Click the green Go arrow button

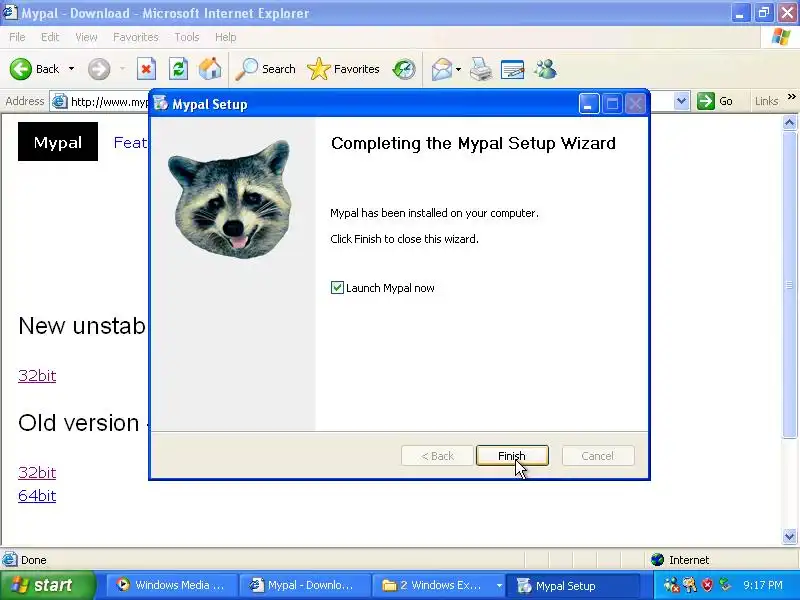706,101
